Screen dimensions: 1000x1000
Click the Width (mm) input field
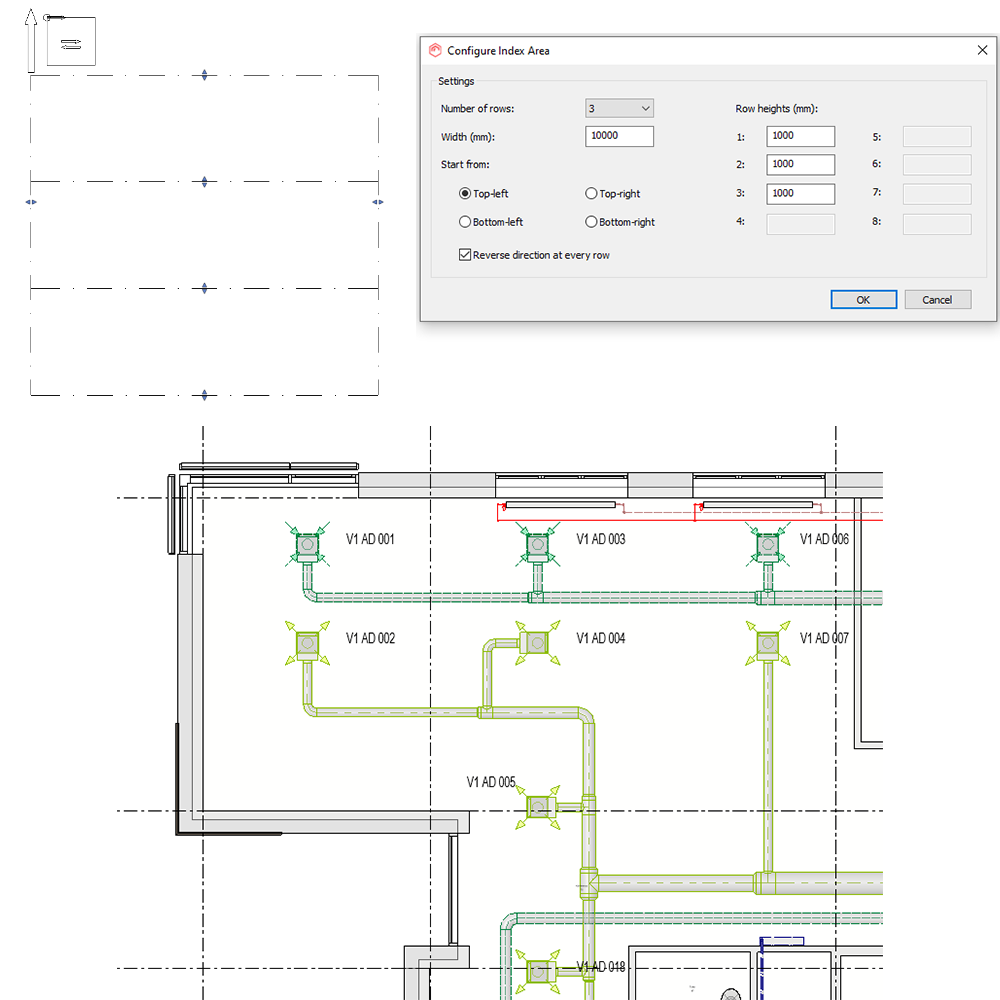619,136
